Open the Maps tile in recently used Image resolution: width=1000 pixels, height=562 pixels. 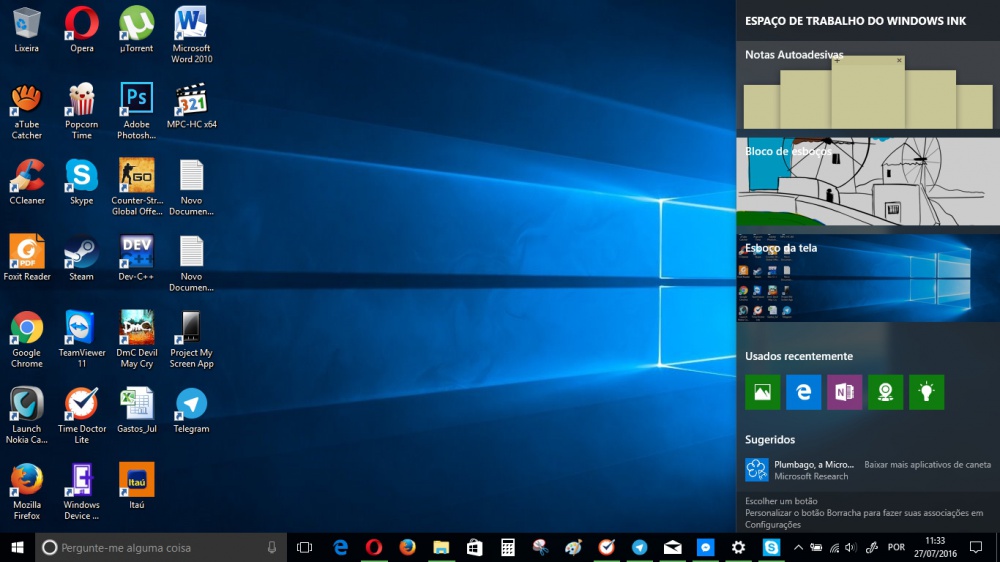point(885,392)
